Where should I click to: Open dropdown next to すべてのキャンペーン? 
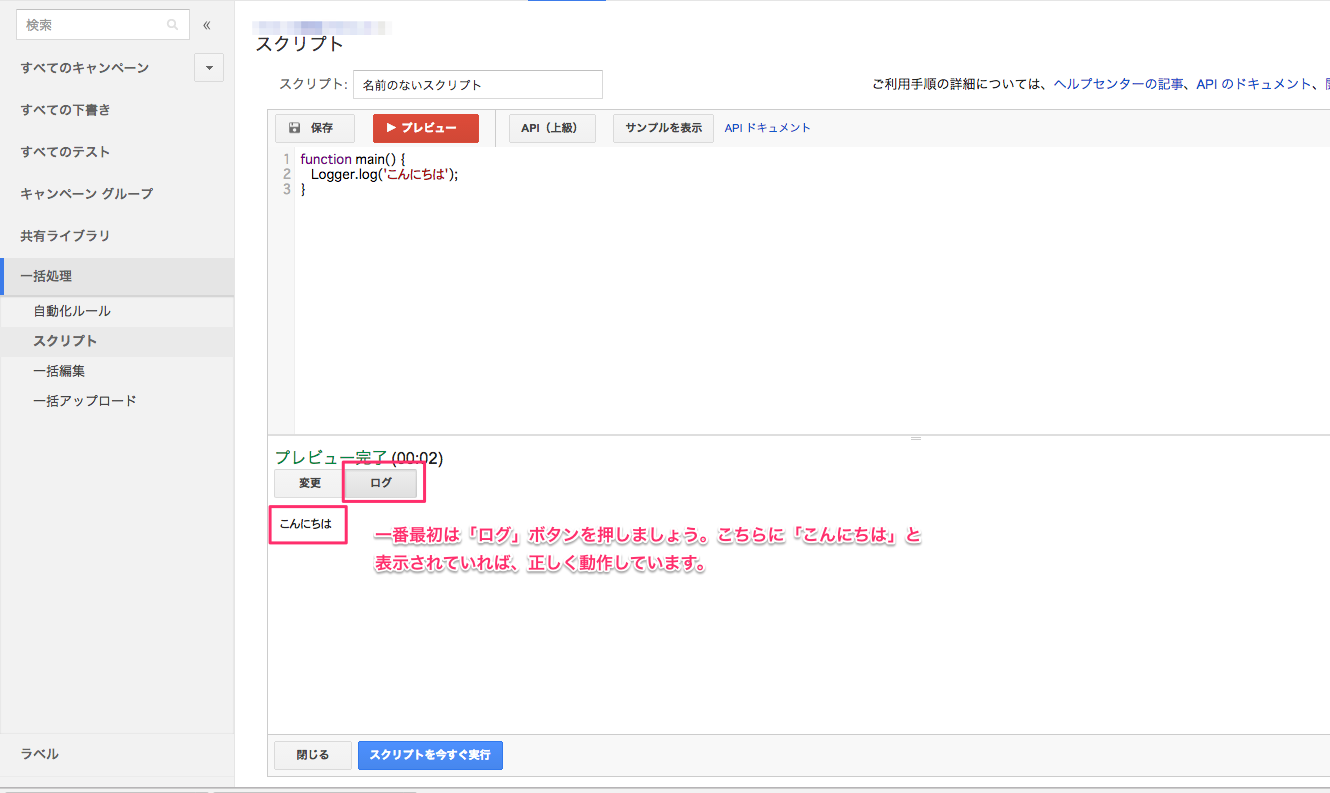tap(209, 68)
